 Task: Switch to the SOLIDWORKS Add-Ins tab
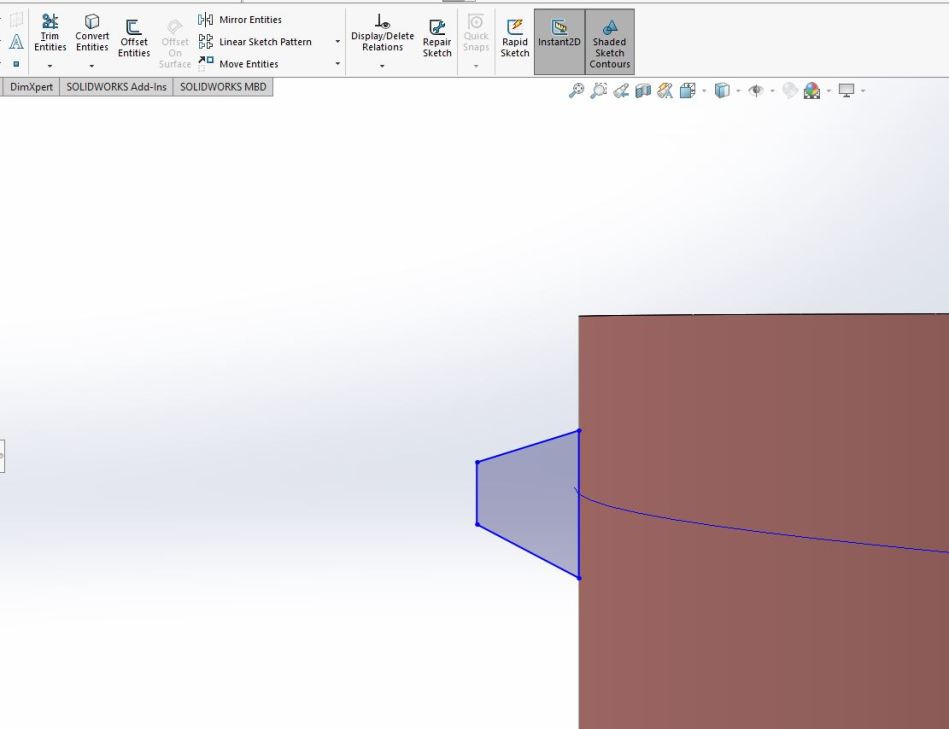[x=116, y=87]
